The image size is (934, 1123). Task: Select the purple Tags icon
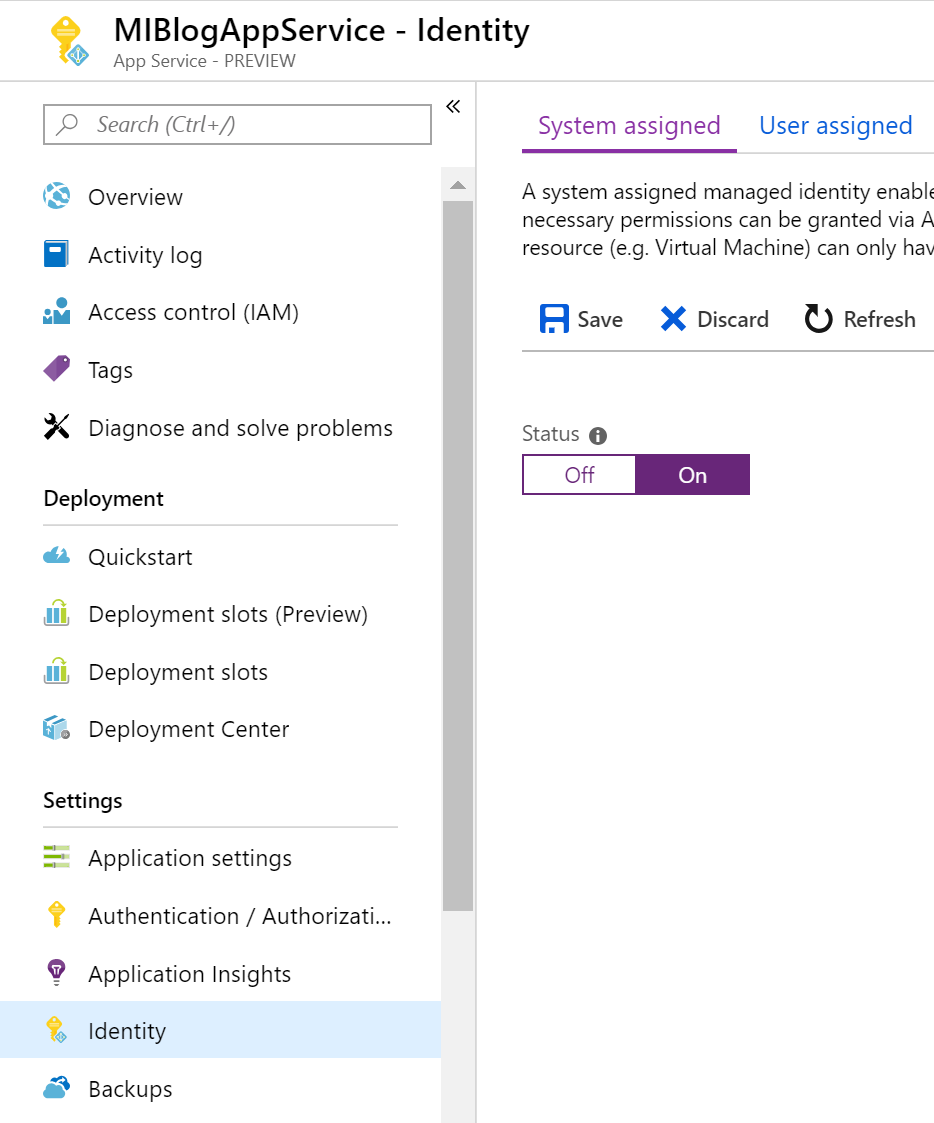click(57, 369)
